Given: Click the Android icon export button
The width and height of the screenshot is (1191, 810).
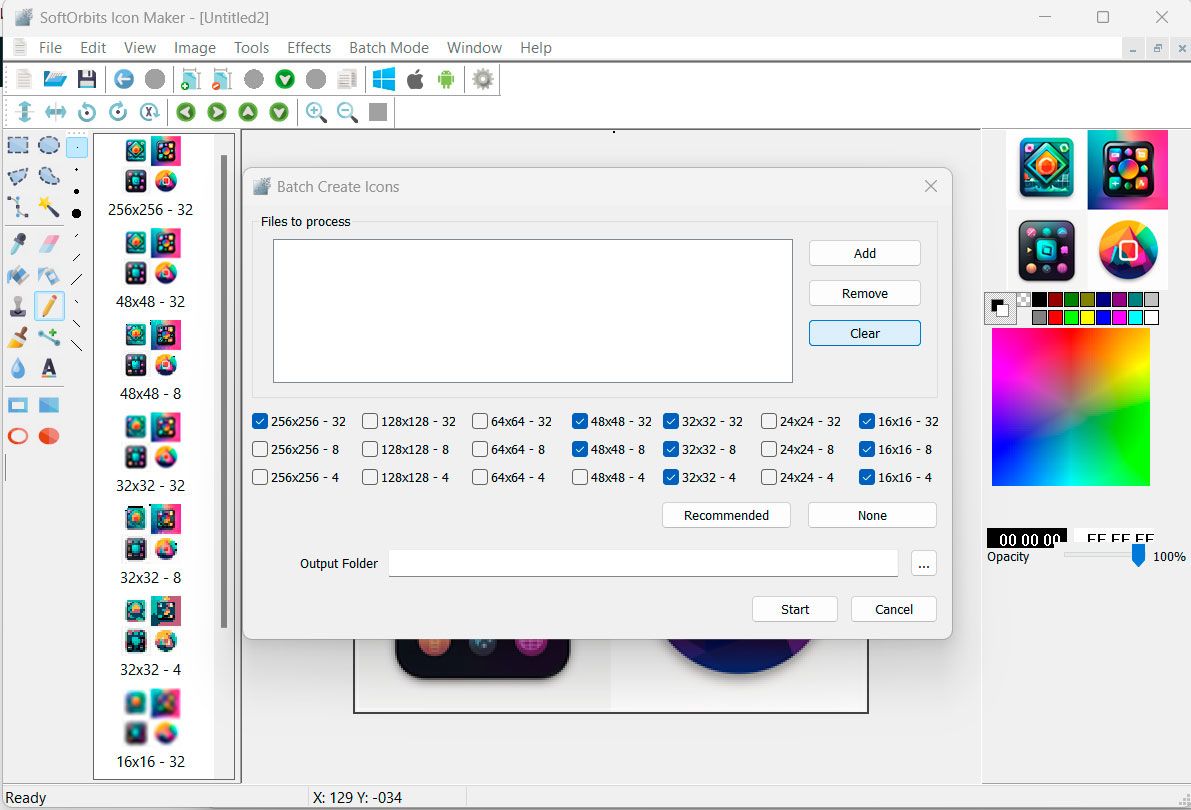Looking at the screenshot, I should (445, 79).
